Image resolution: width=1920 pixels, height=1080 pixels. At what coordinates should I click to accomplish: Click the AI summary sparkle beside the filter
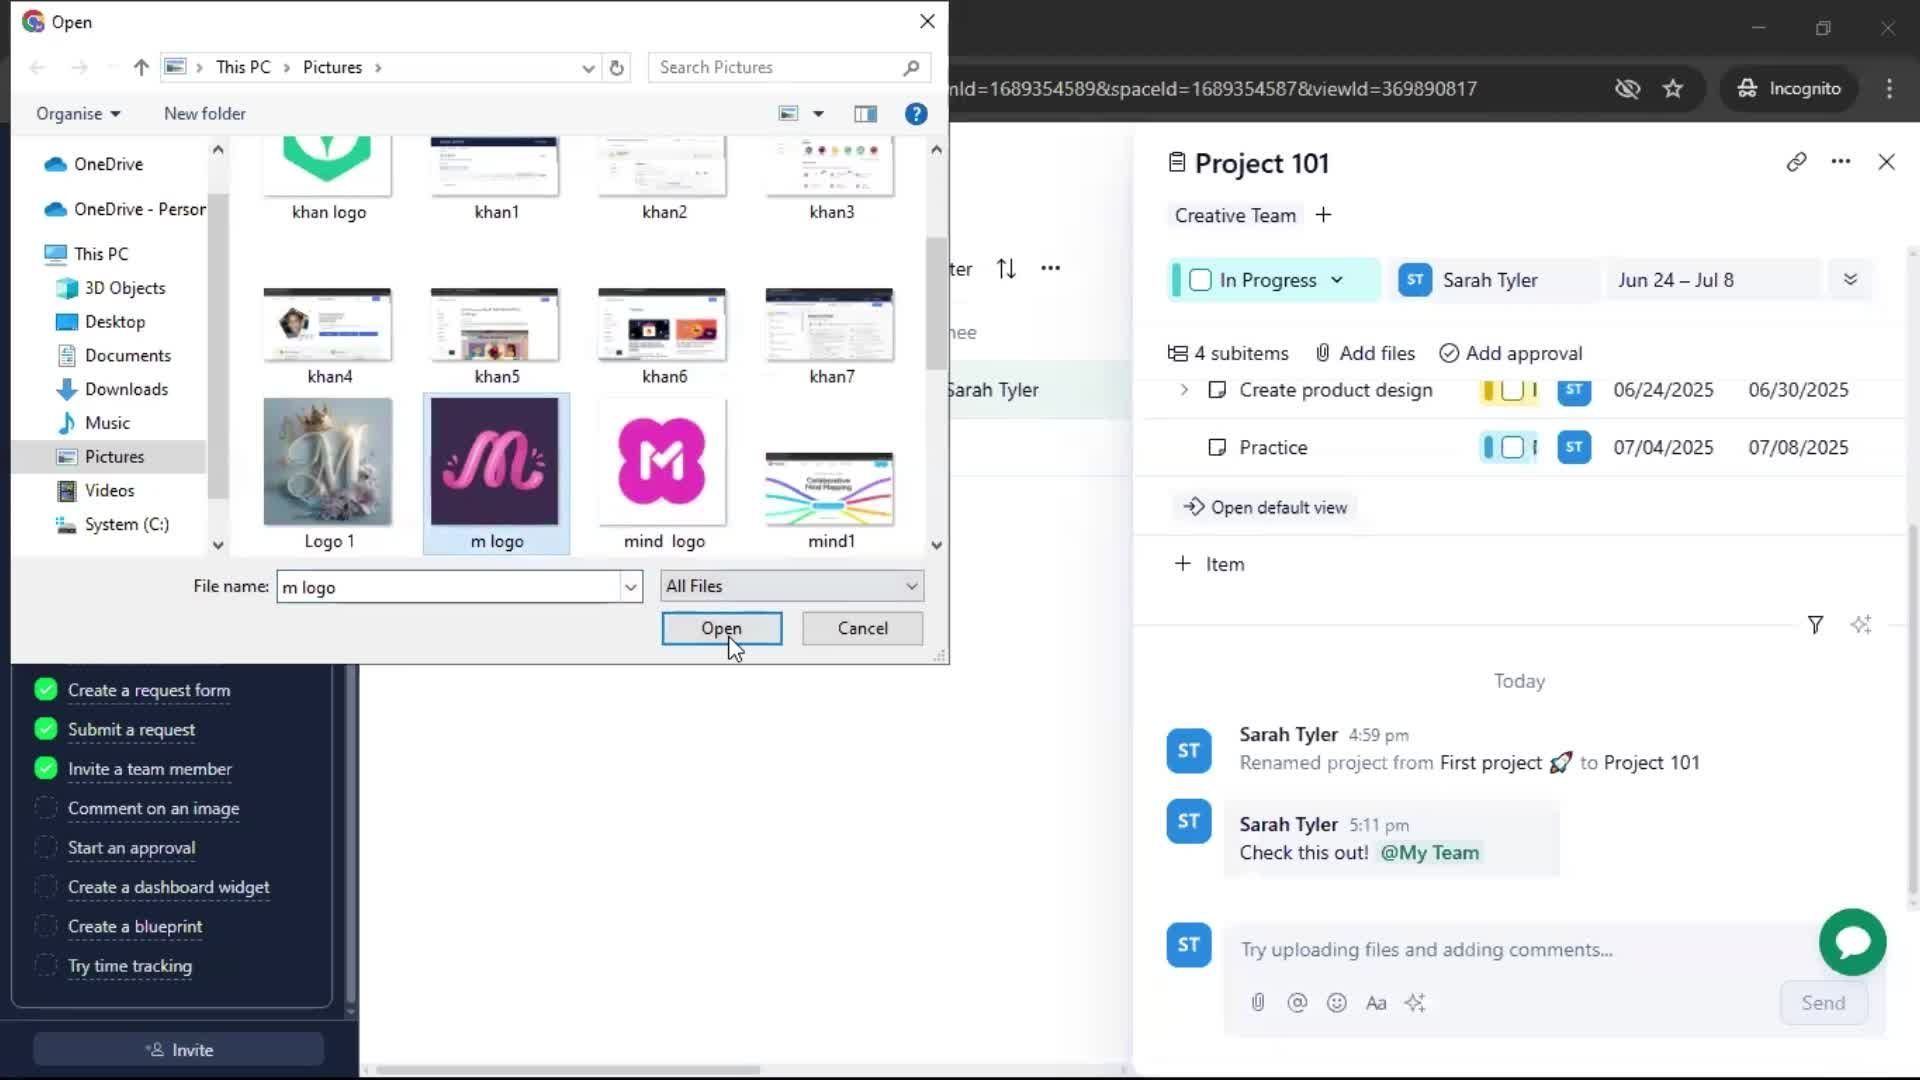pos(1860,625)
